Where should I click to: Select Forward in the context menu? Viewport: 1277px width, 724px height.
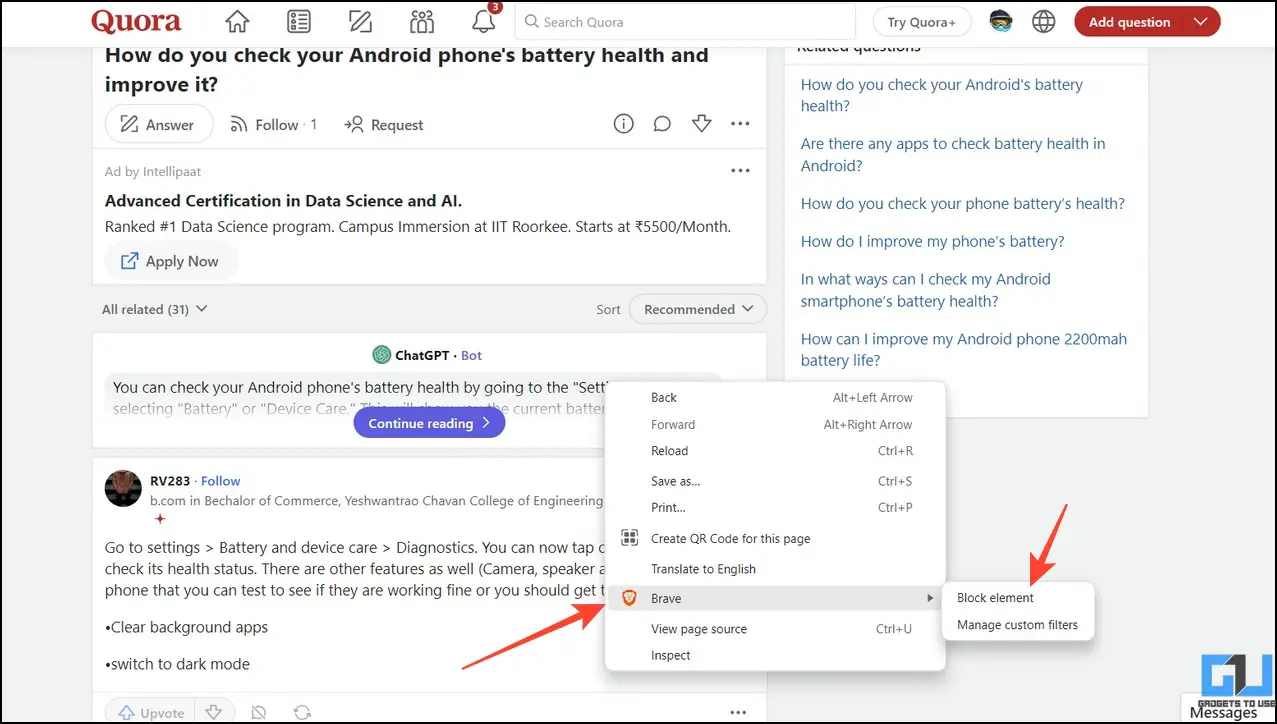pyautogui.click(x=776, y=425)
